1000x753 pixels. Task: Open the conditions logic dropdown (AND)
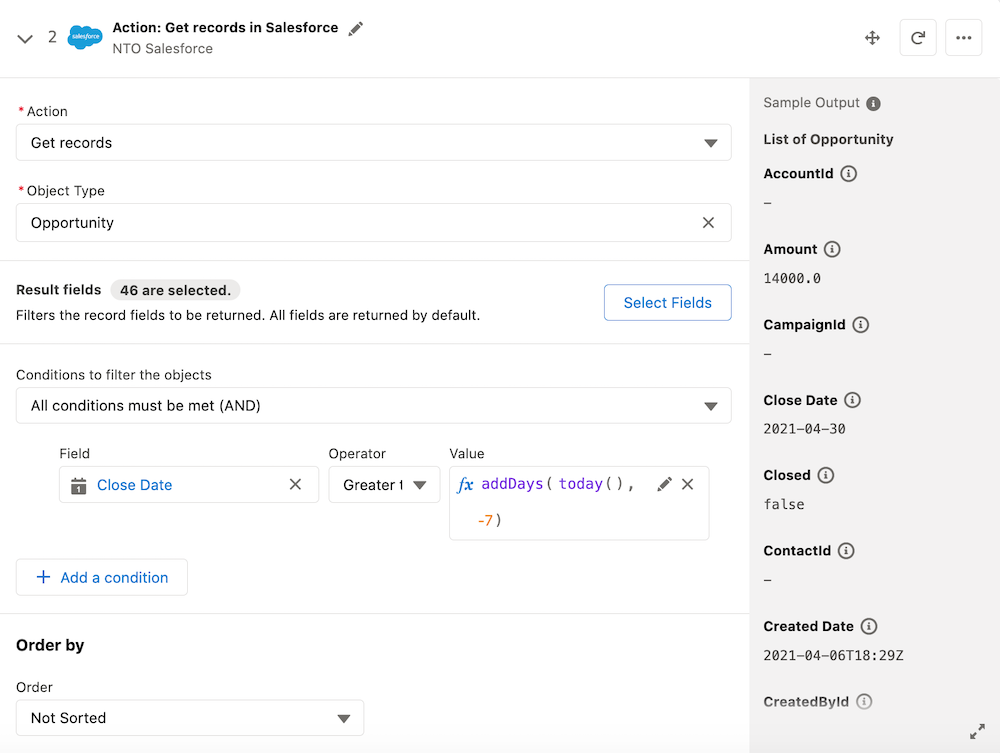tap(374, 406)
